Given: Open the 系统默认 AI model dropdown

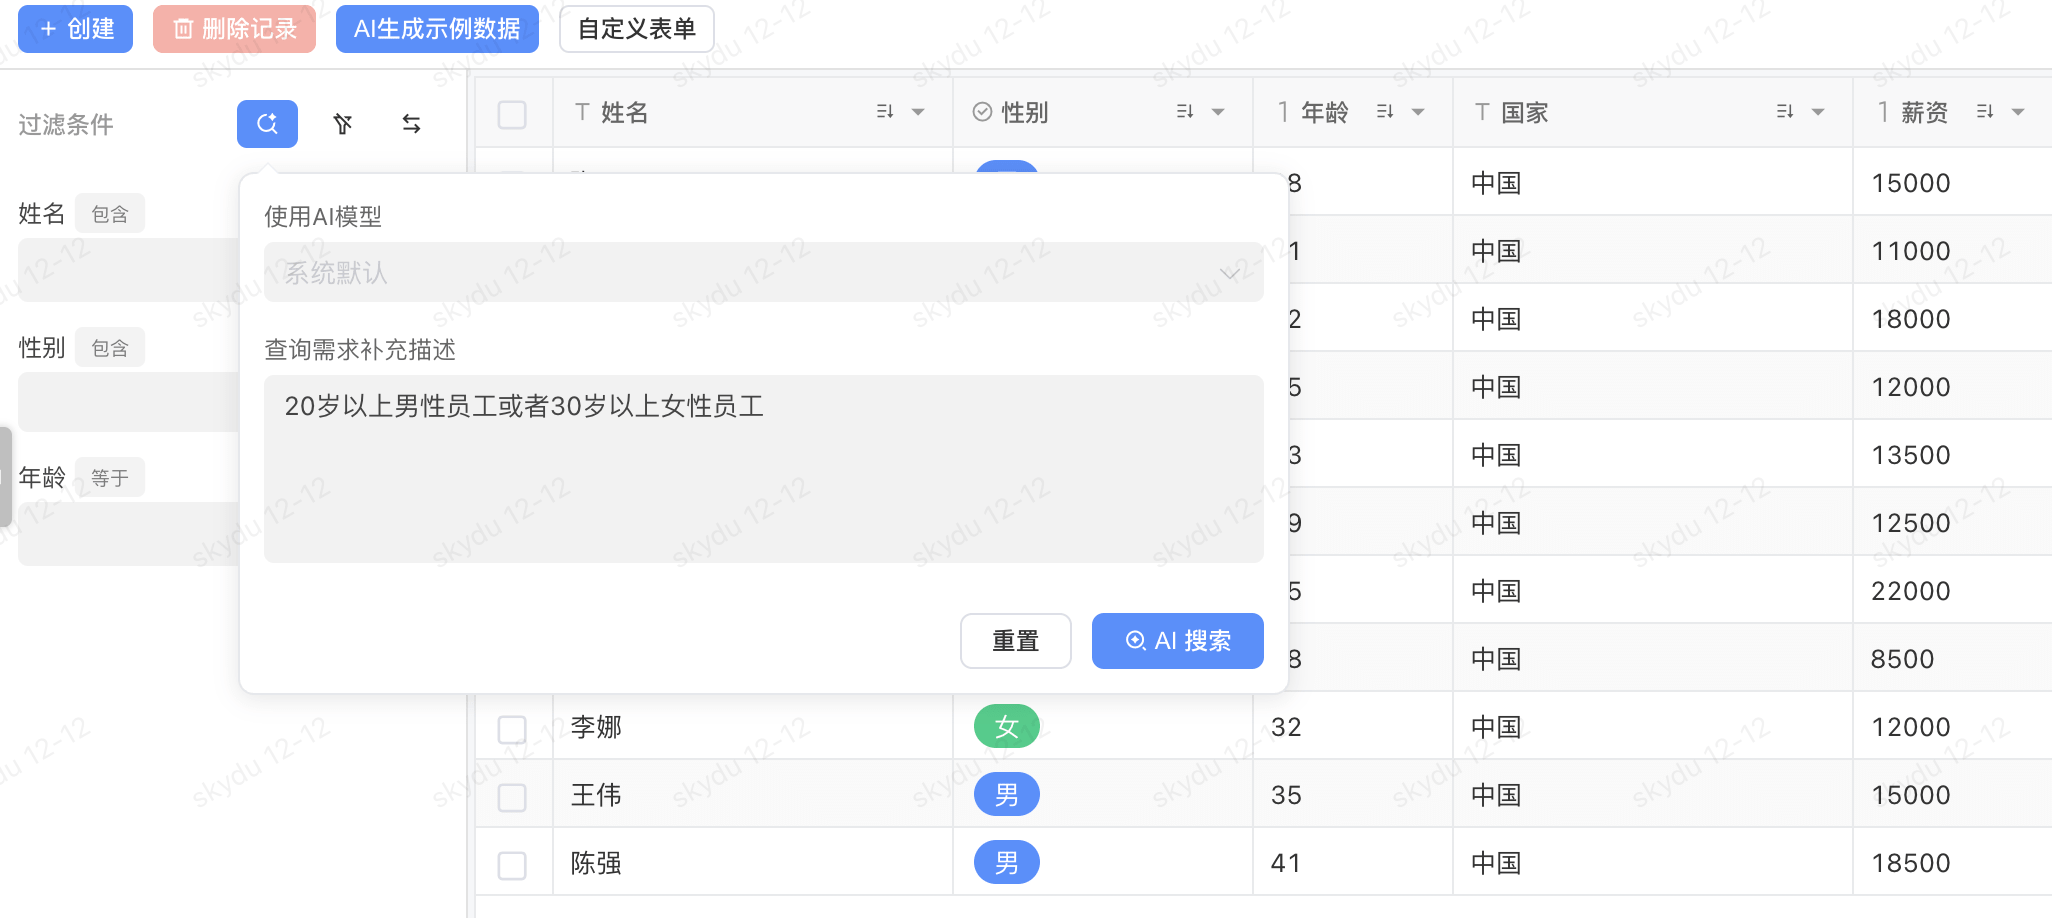Looking at the screenshot, I should tap(763, 272).
